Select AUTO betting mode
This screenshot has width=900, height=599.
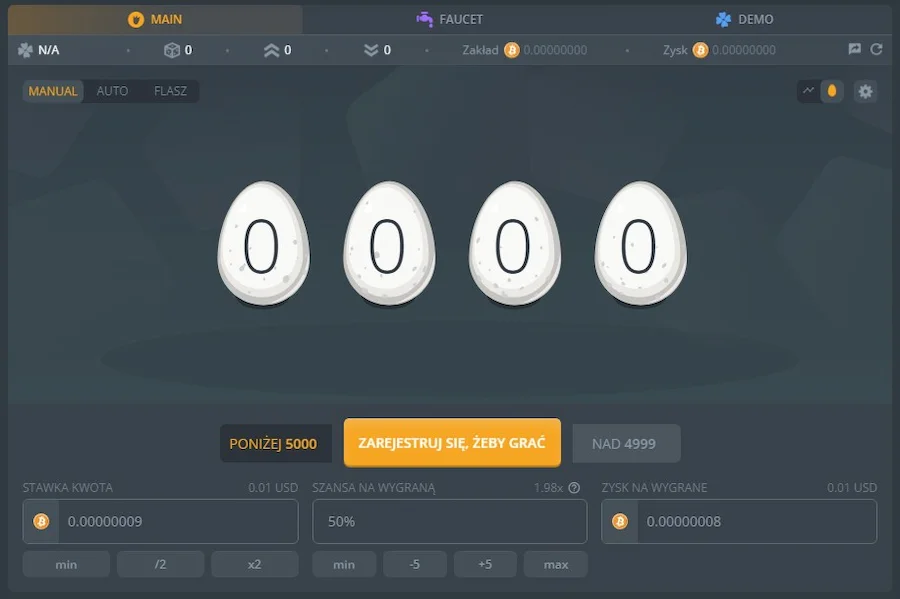(112, 91)
